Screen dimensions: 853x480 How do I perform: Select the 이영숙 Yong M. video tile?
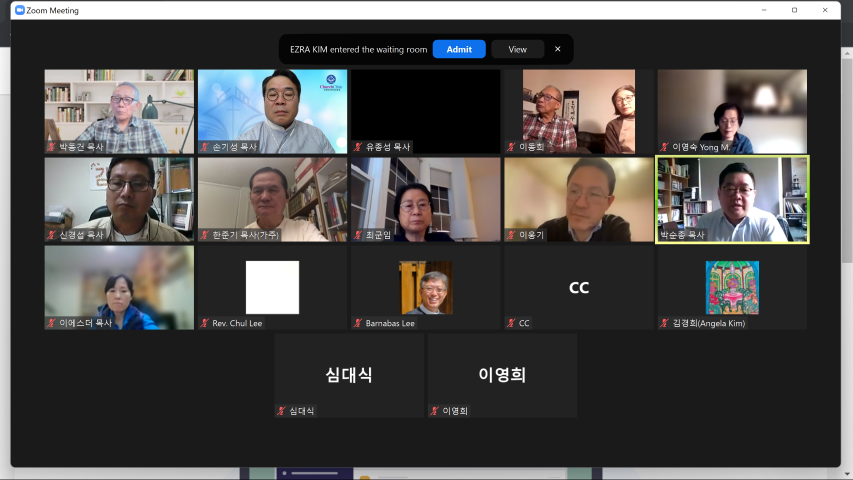click(732, 111)
